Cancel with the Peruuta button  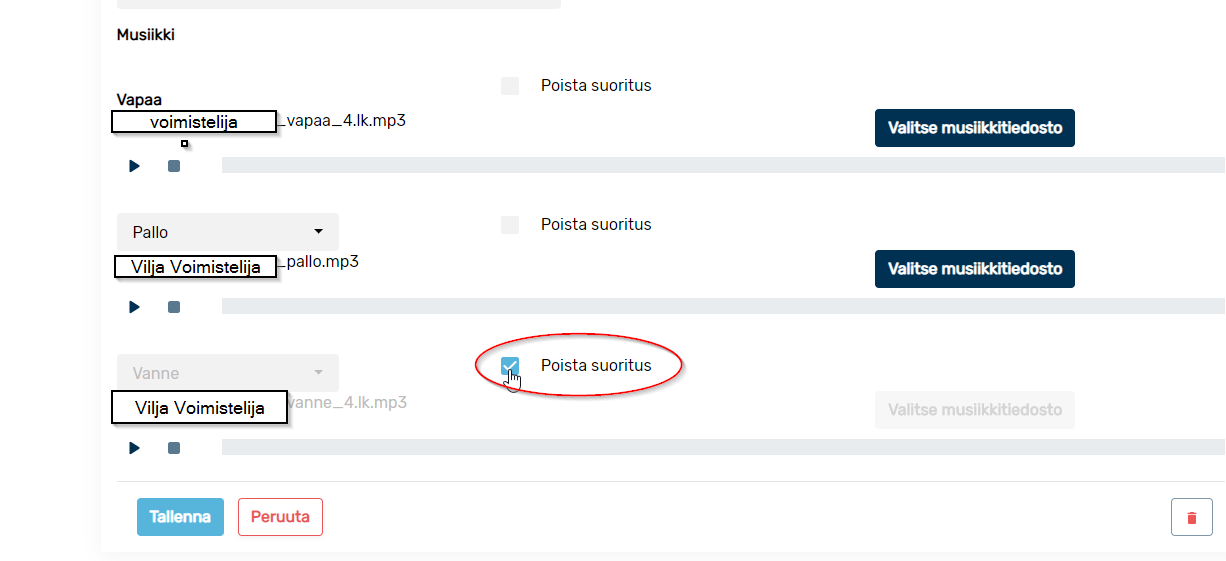point(280,517)
